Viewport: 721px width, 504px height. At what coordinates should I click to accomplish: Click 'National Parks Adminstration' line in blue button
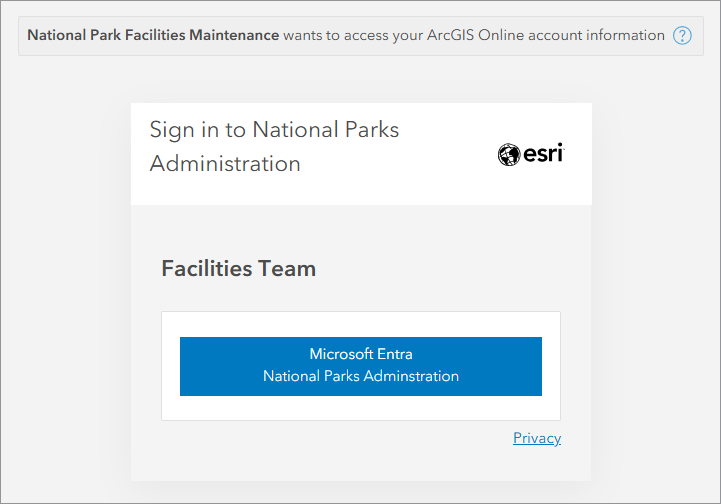pos(361,377)
